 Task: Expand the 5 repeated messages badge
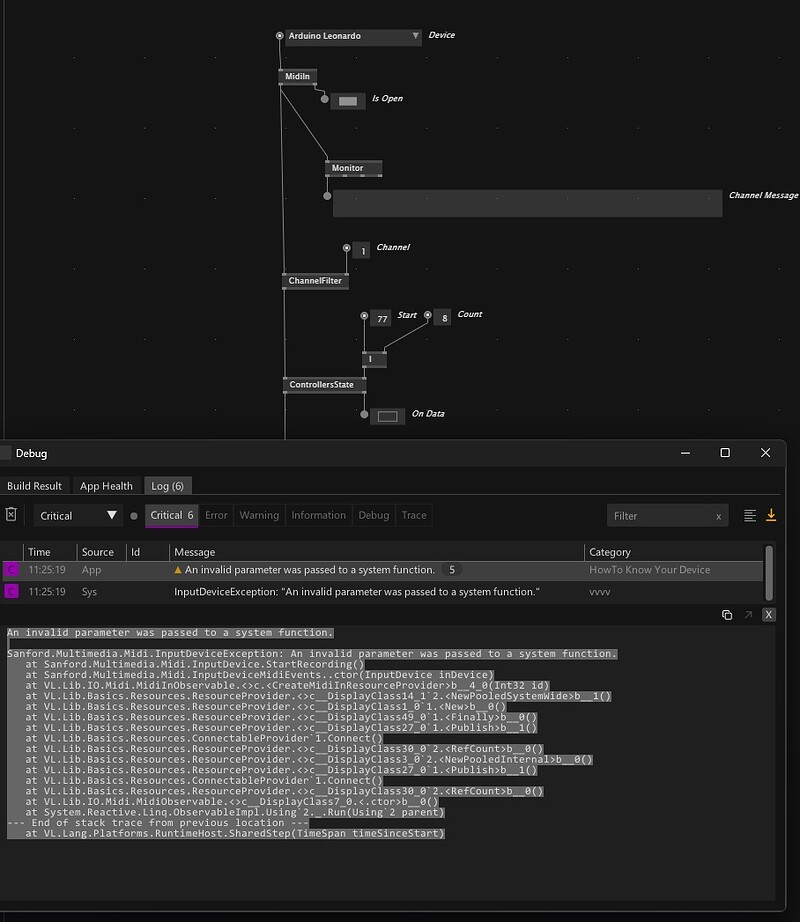(x=452, y=570)
